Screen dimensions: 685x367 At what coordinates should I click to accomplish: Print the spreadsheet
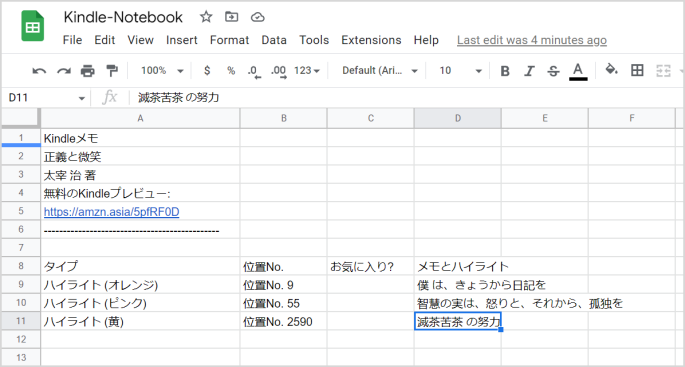[x=88, y=70]
